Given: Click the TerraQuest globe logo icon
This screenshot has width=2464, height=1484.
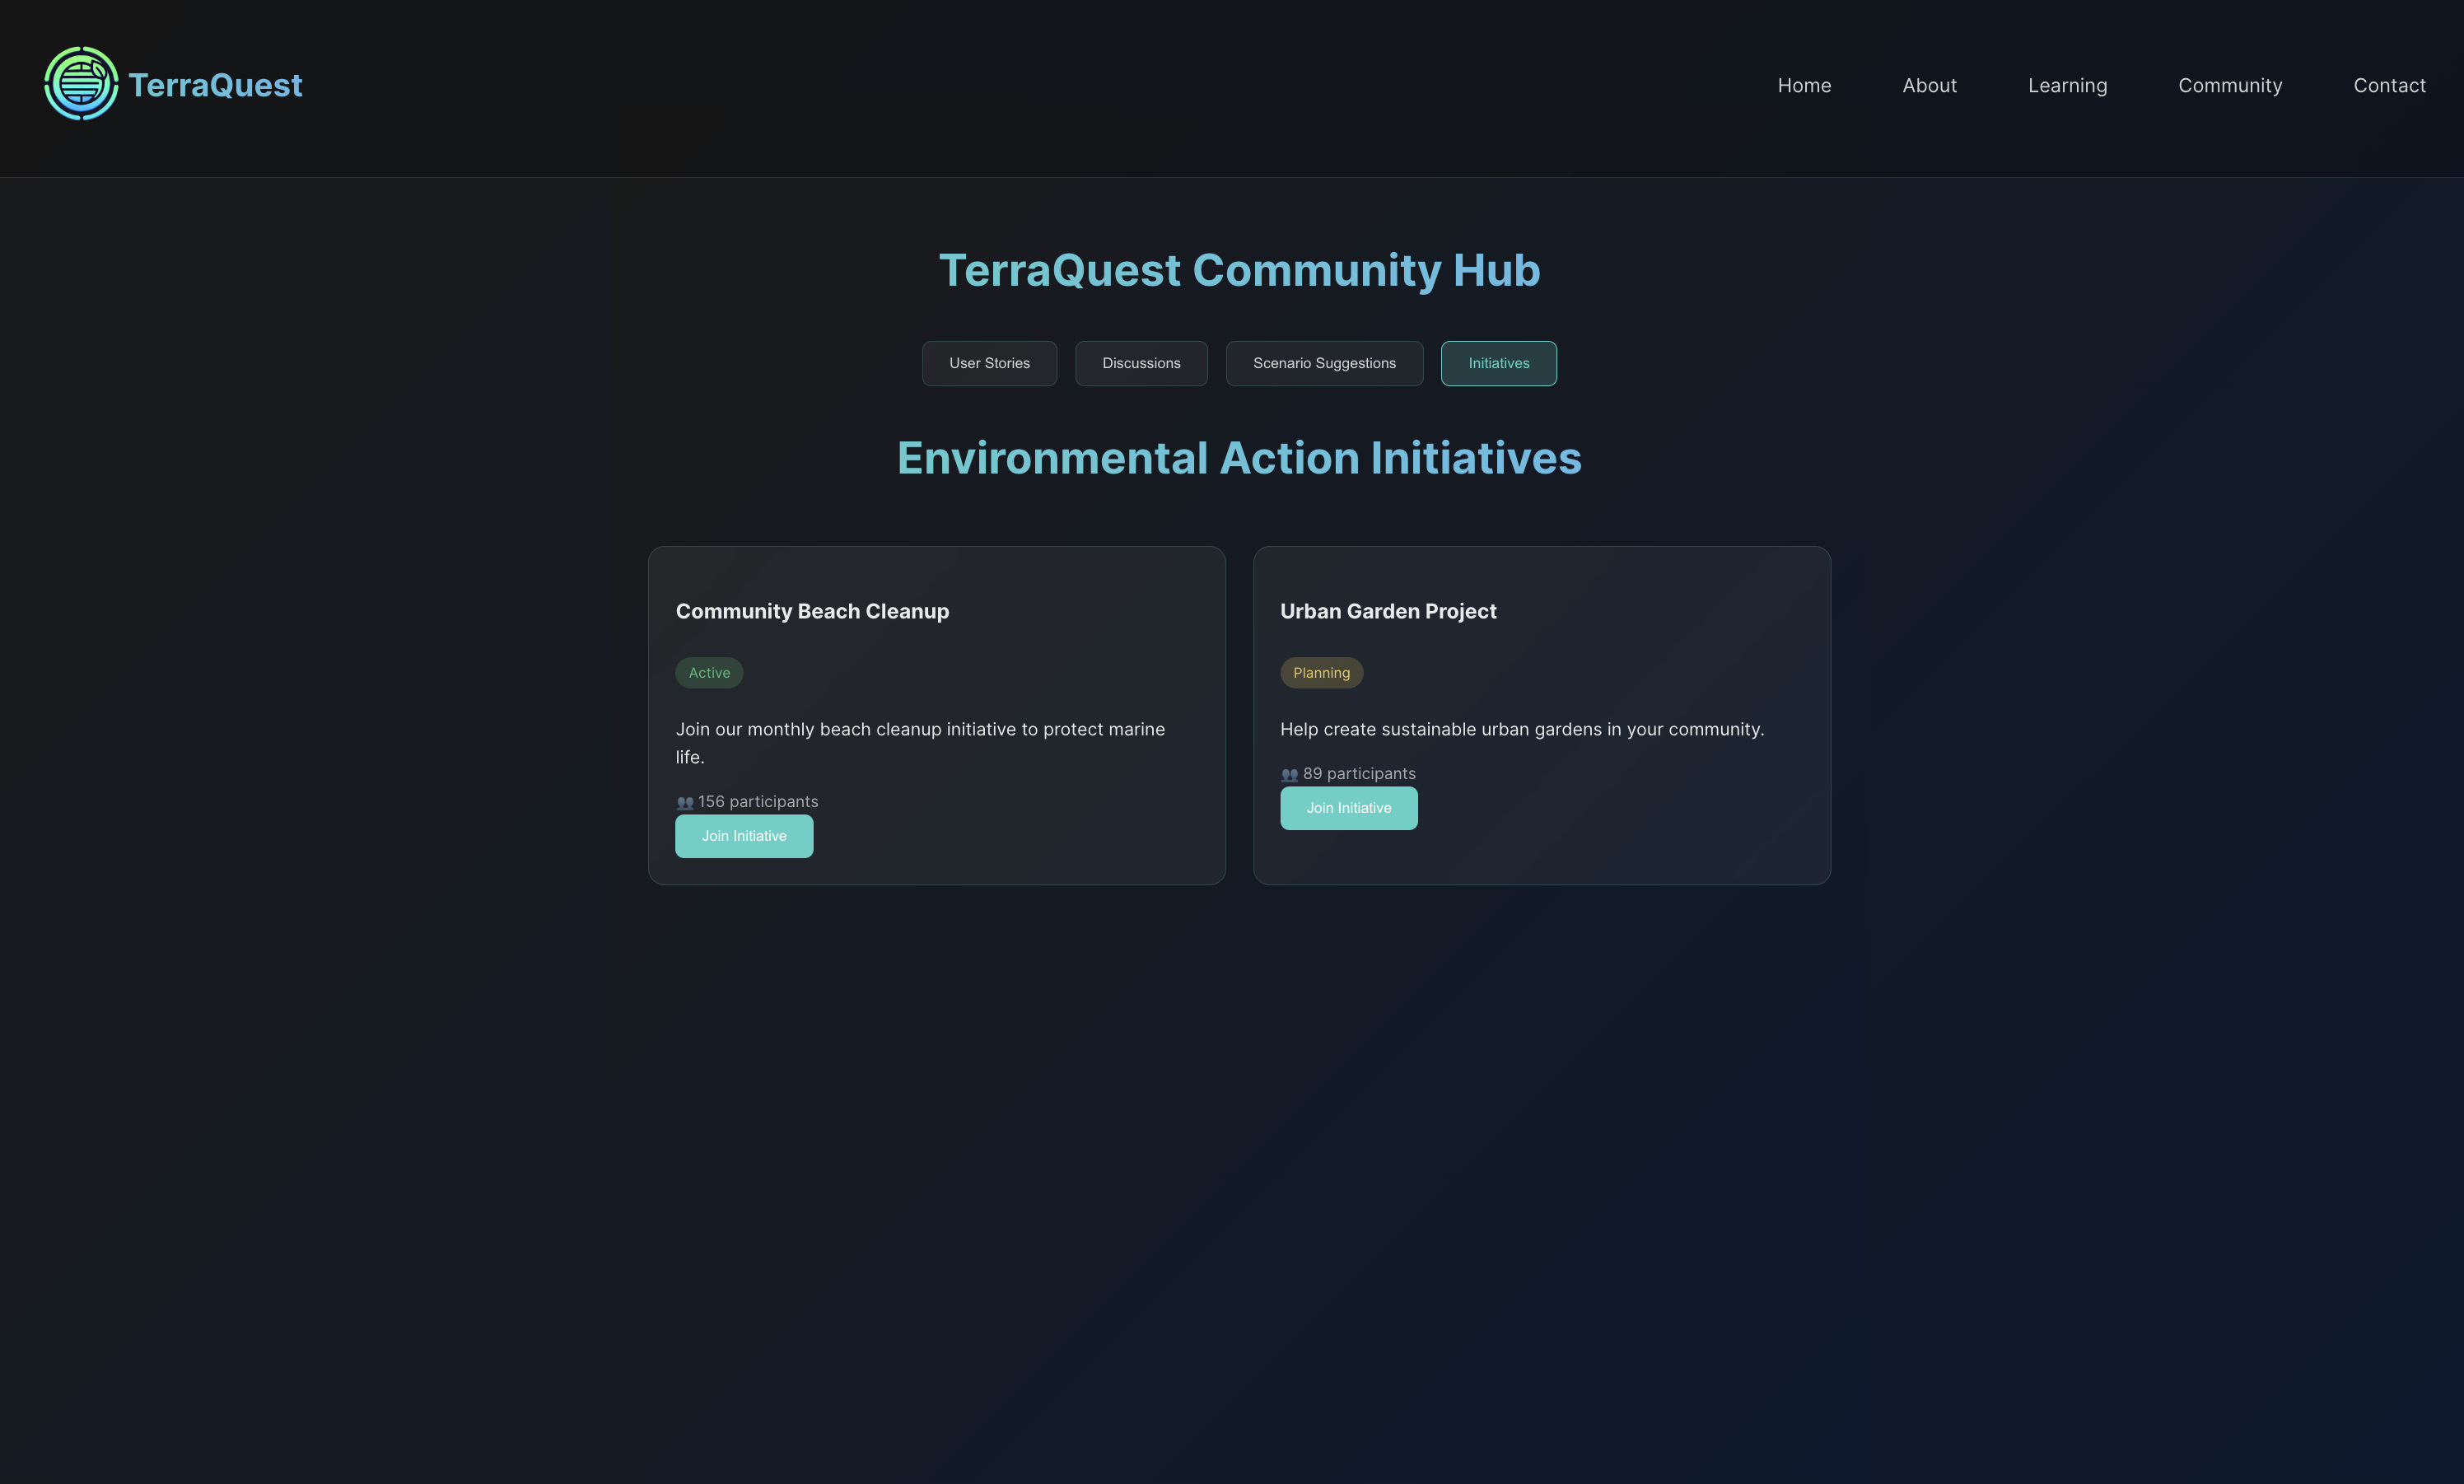Looking at the screenshot, I should pos(81,84).
